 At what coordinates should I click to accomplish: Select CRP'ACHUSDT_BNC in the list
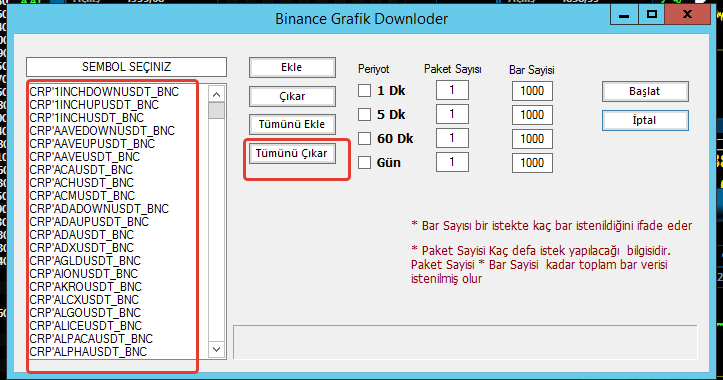pos(82,183)
